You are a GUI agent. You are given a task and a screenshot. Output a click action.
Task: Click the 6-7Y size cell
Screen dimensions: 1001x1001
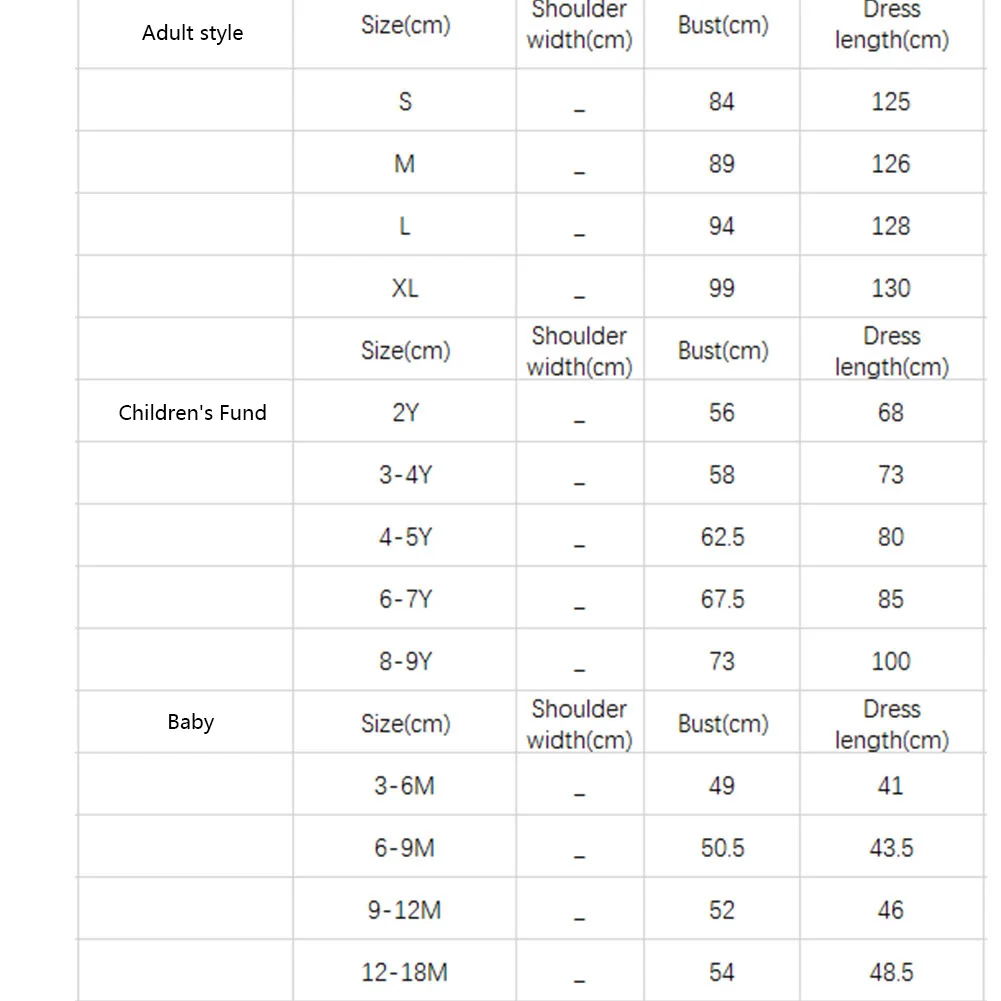405,599
